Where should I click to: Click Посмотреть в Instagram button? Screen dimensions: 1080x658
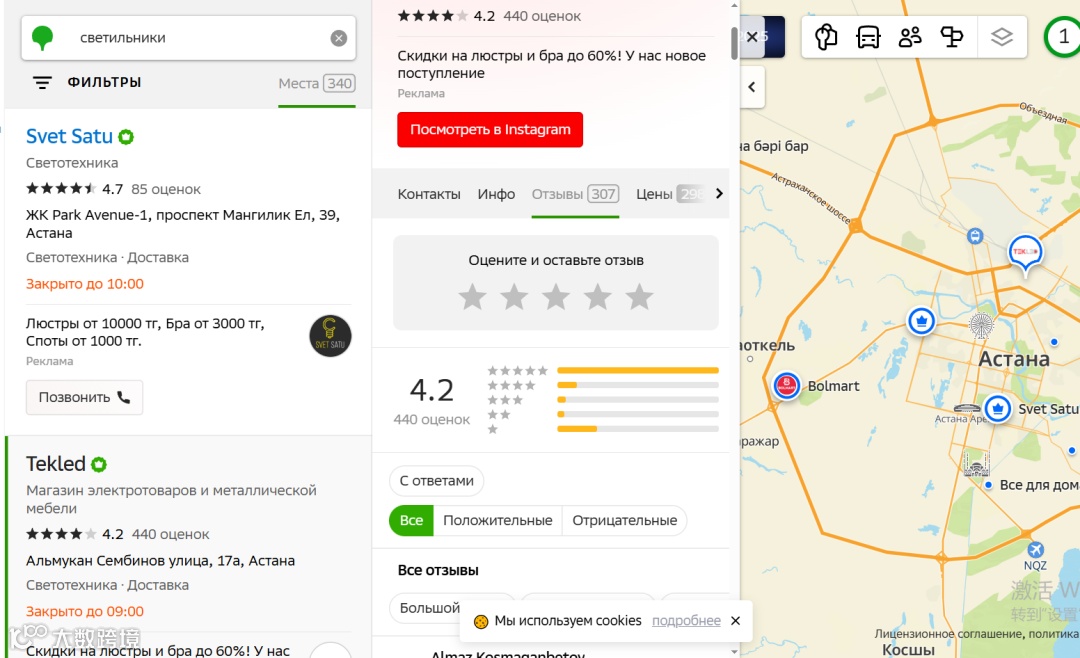490,130
